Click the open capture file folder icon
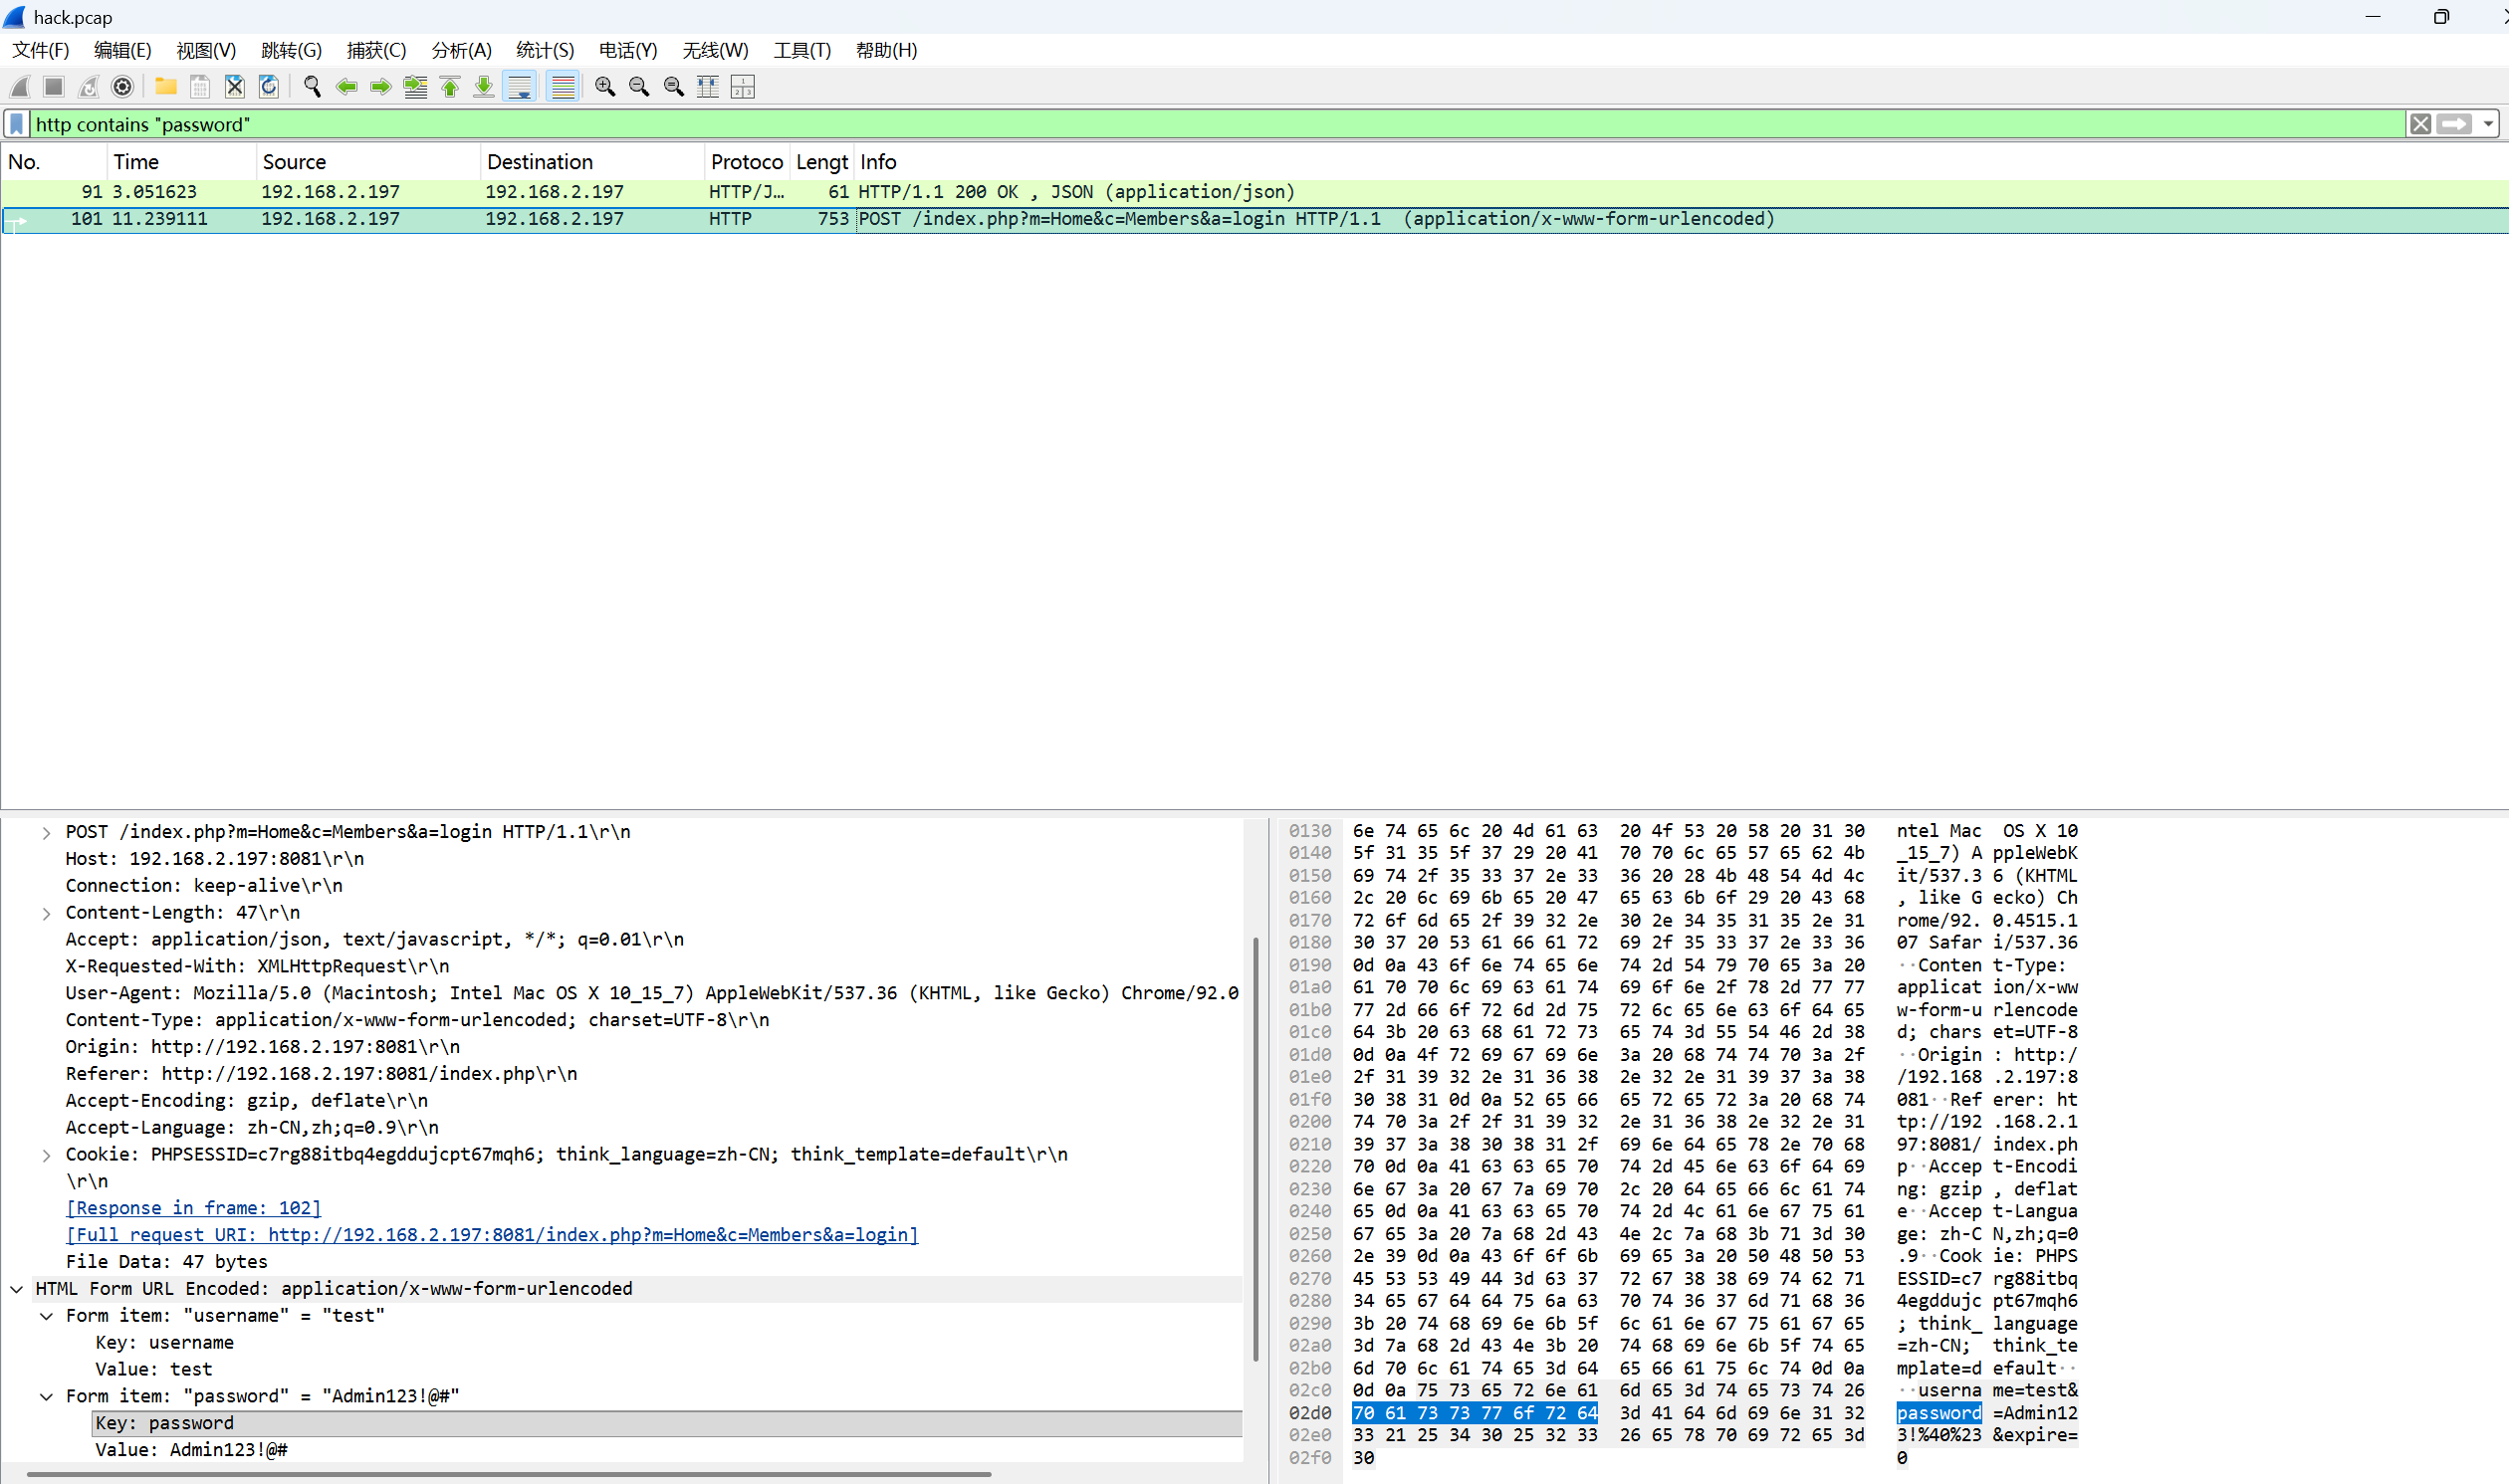 [166, 87]
